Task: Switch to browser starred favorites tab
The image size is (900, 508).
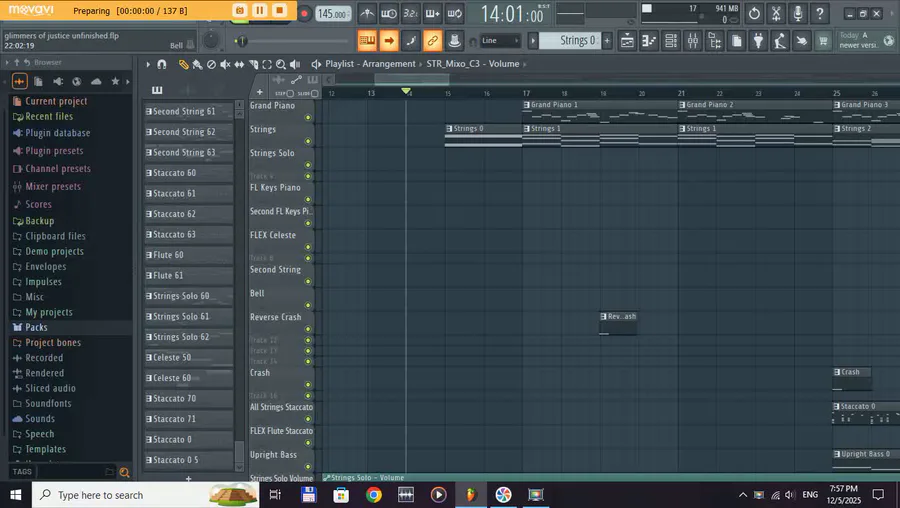Action: pyautogui.click(x=115, y=82)
